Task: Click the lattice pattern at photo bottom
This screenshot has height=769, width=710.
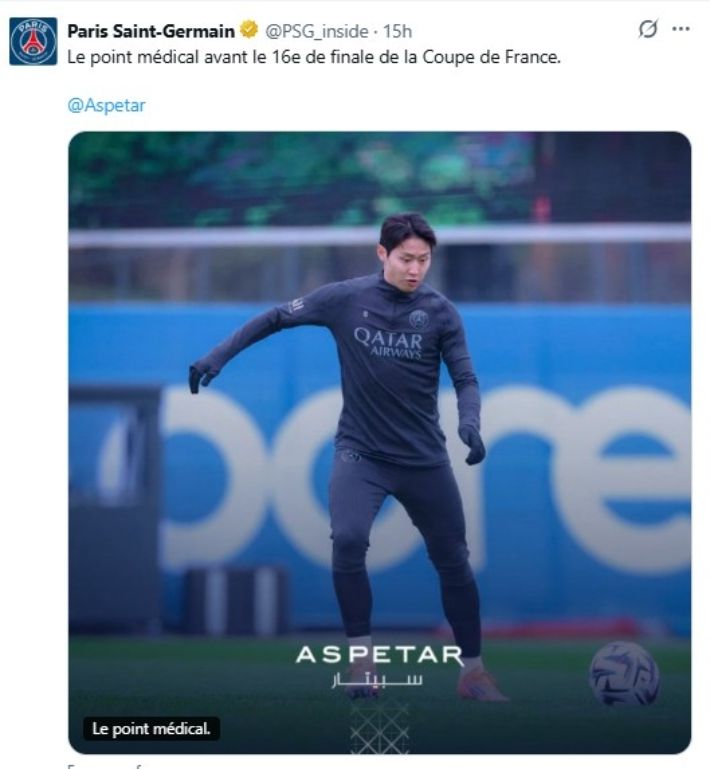Action: (x=379, y=725)
